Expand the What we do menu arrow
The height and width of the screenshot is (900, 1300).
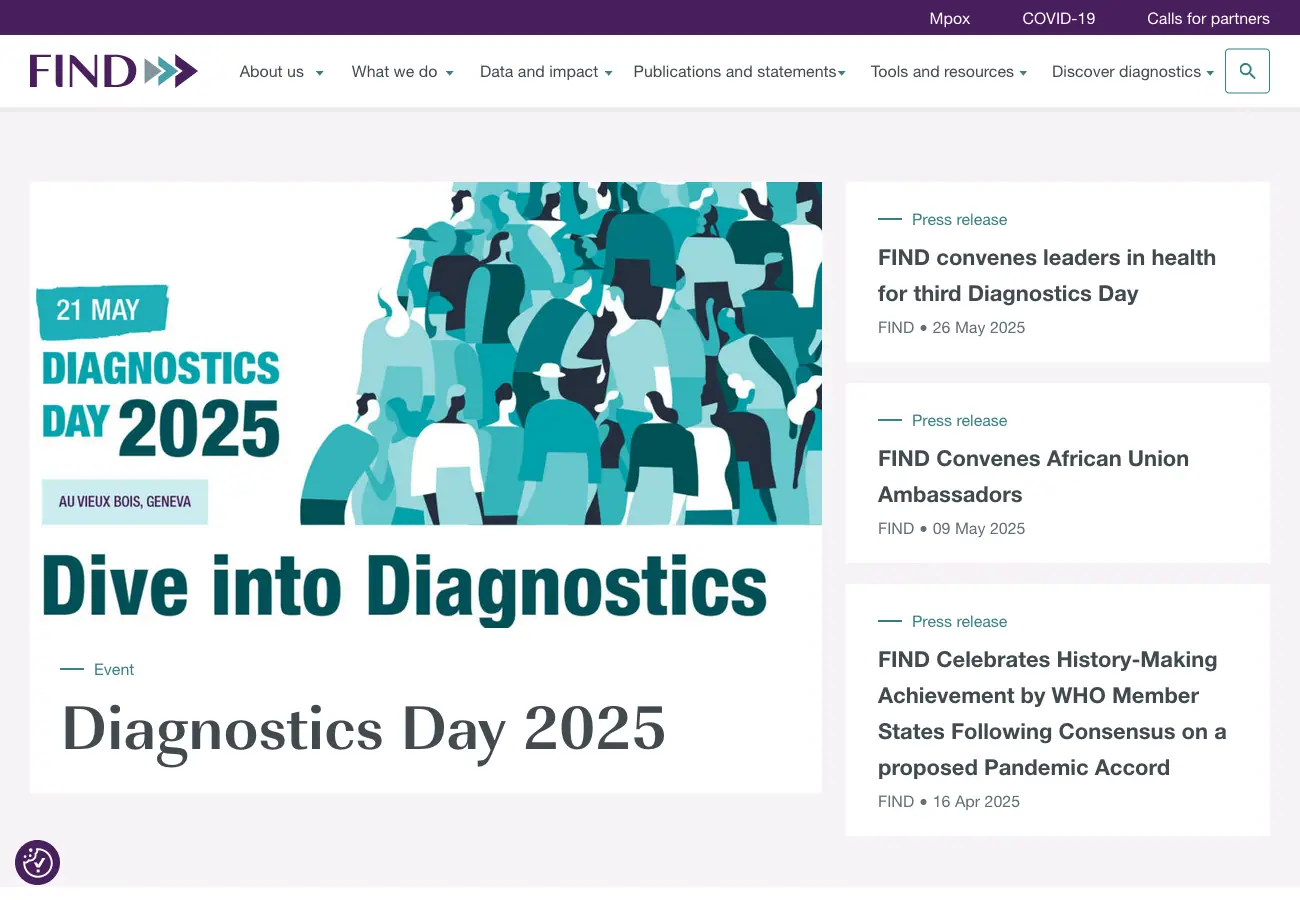pos(450,73)
